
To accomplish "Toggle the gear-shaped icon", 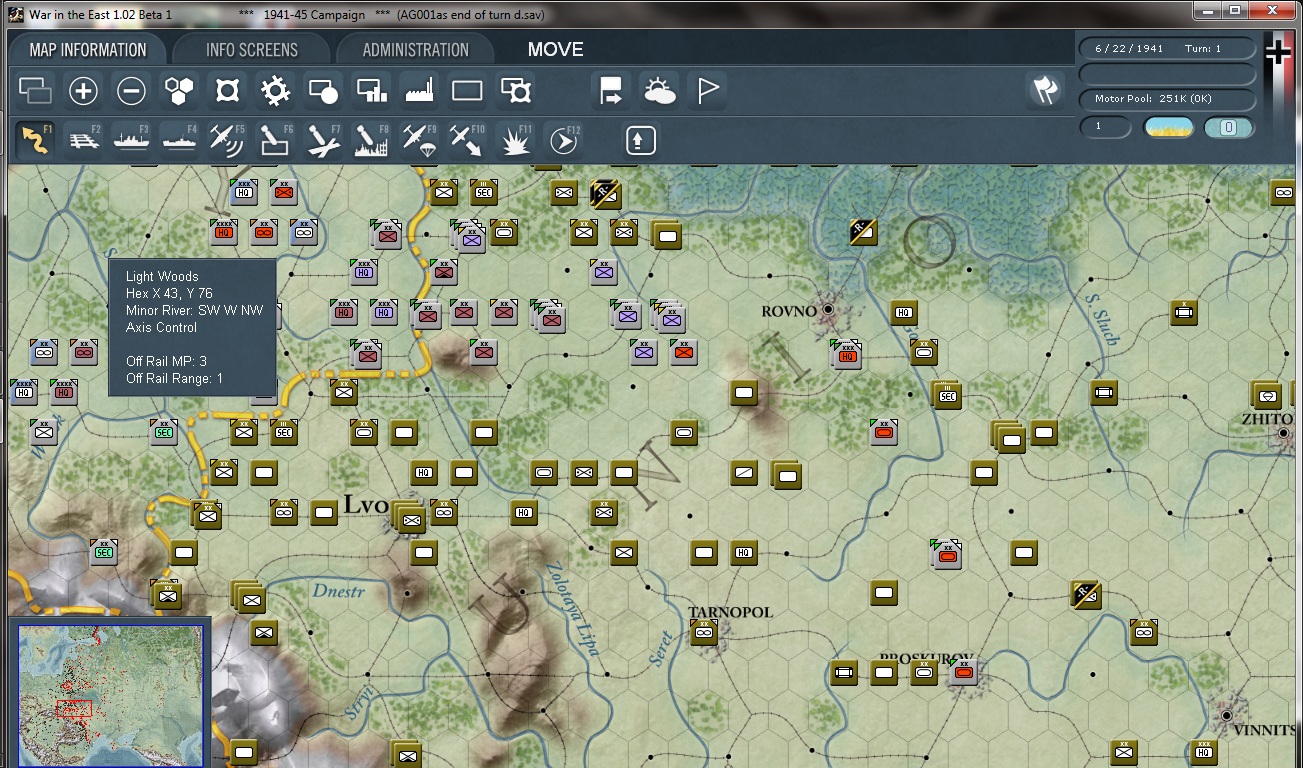I will [x=275, y=92].
